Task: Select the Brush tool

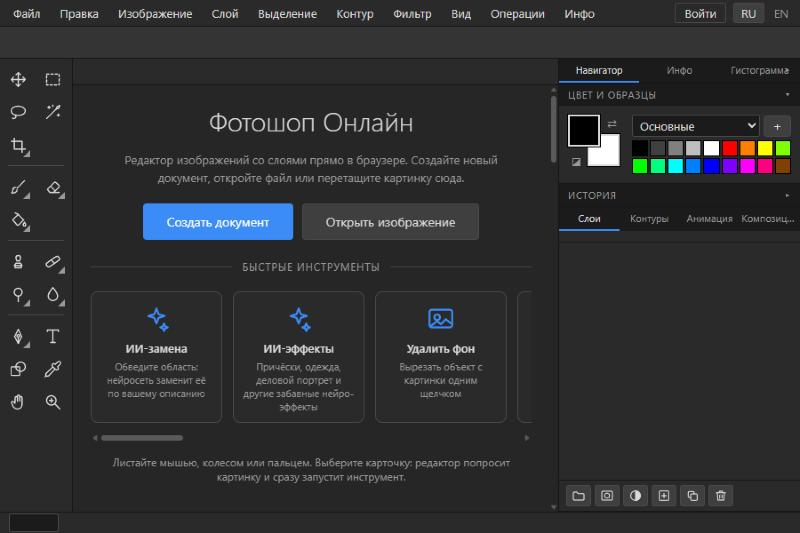Action: coord(19,189)
